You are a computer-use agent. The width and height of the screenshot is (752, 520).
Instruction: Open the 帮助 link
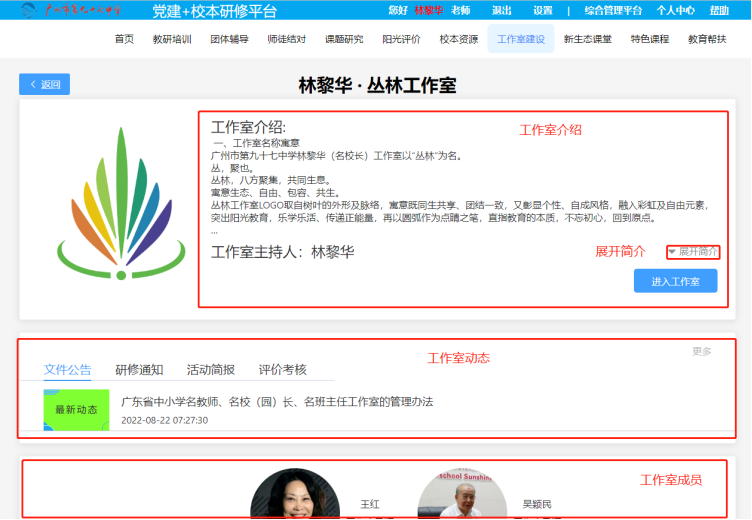719,10
